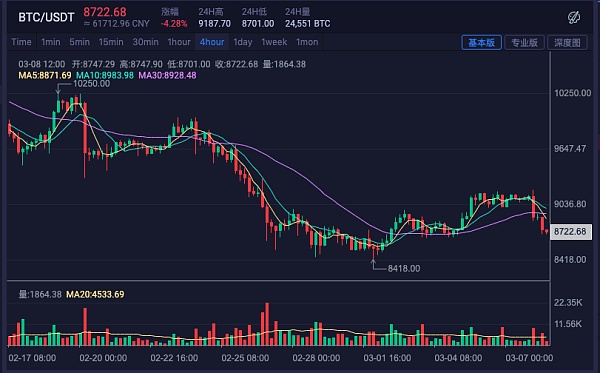
Task: Click the 10250.00 high price marker on chart
Action: click(91, 84)
